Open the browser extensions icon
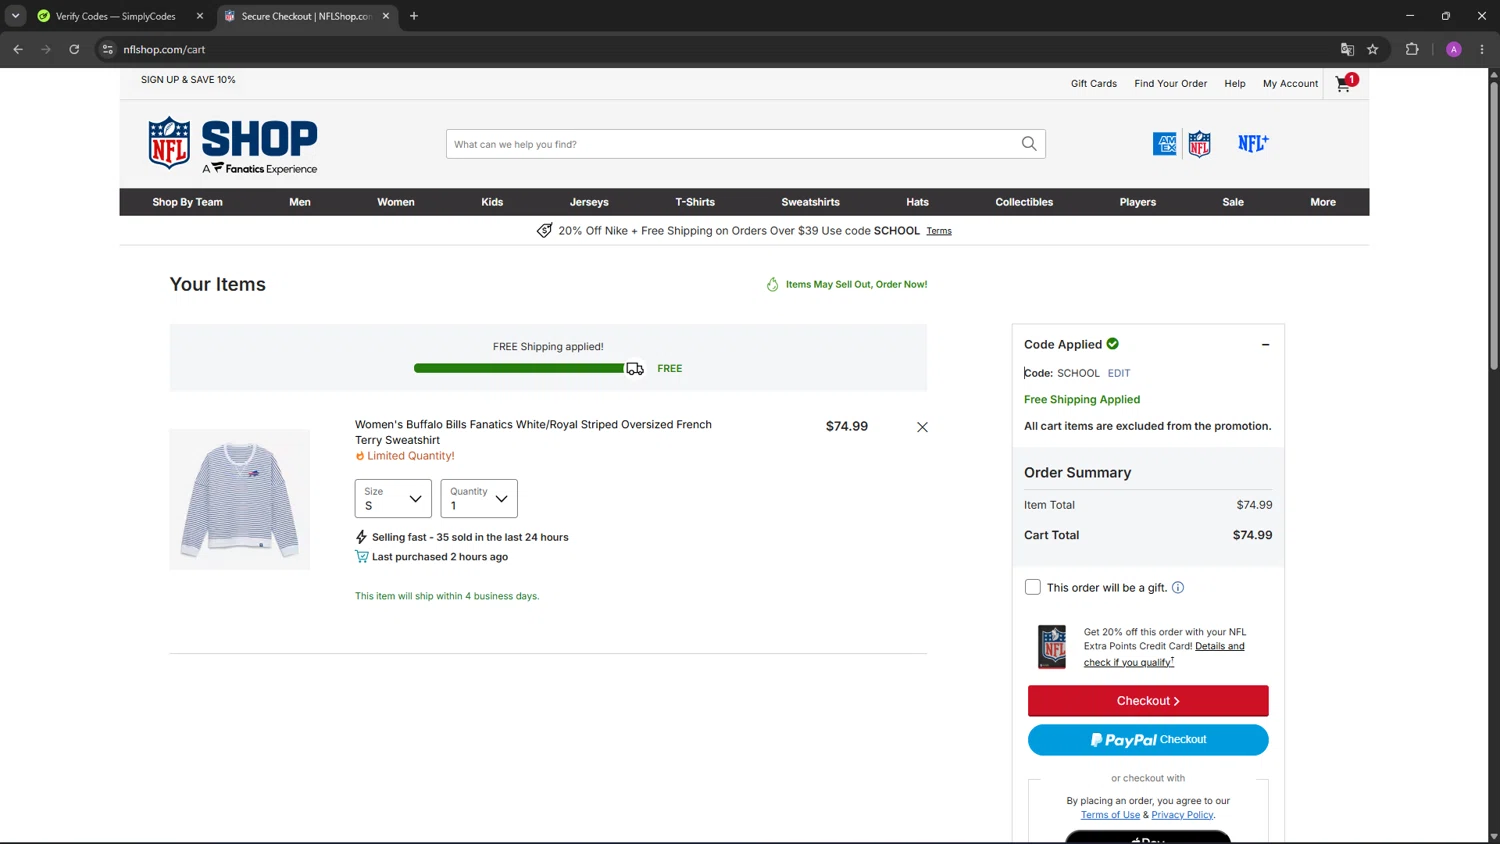1500x844 pixels. pyautogui.click(x=1412, y=49)
